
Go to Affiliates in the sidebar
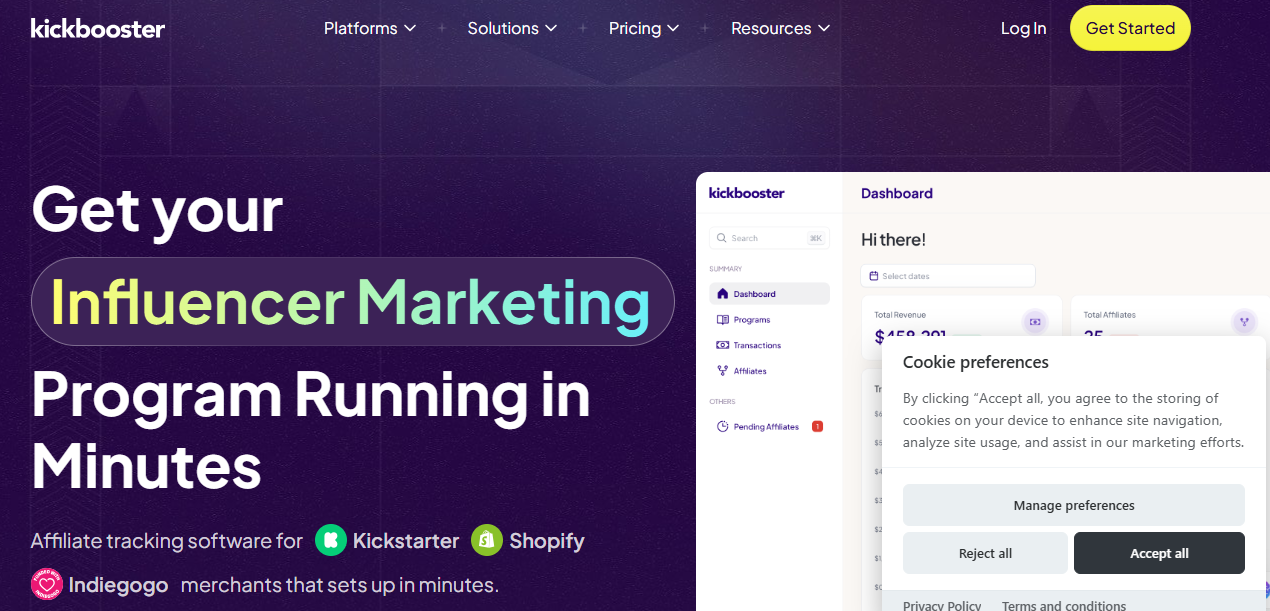749,371
